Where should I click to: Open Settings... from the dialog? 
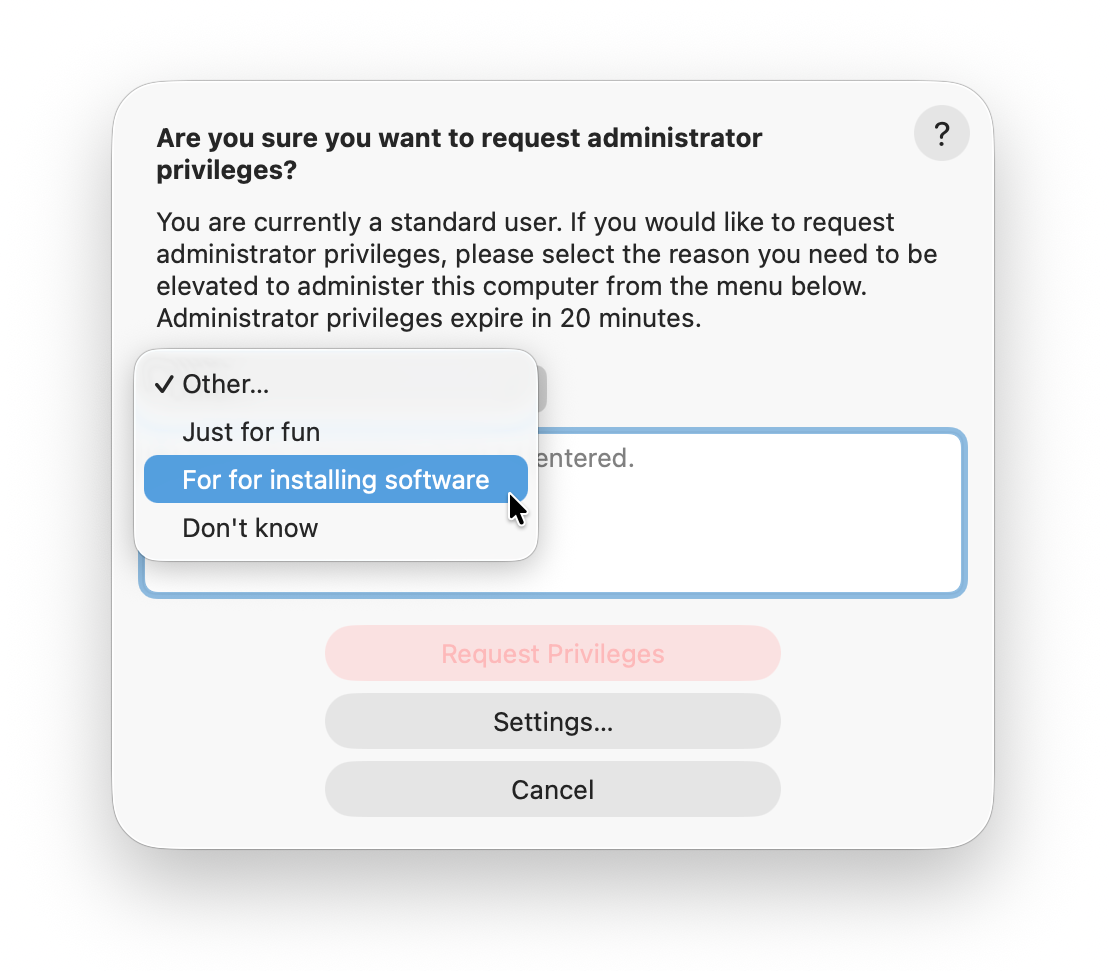552,722
